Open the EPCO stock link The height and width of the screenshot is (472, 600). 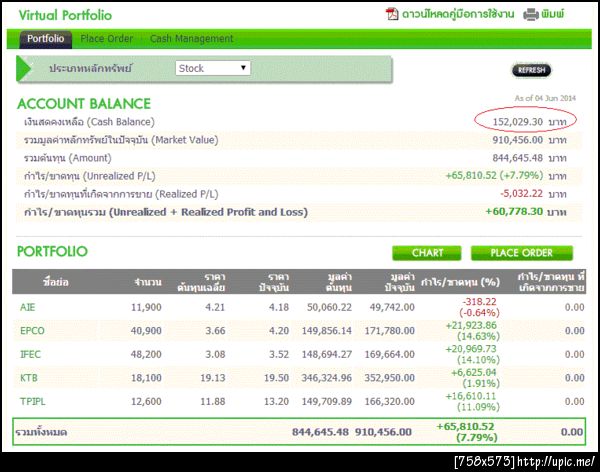coord(32,331)
